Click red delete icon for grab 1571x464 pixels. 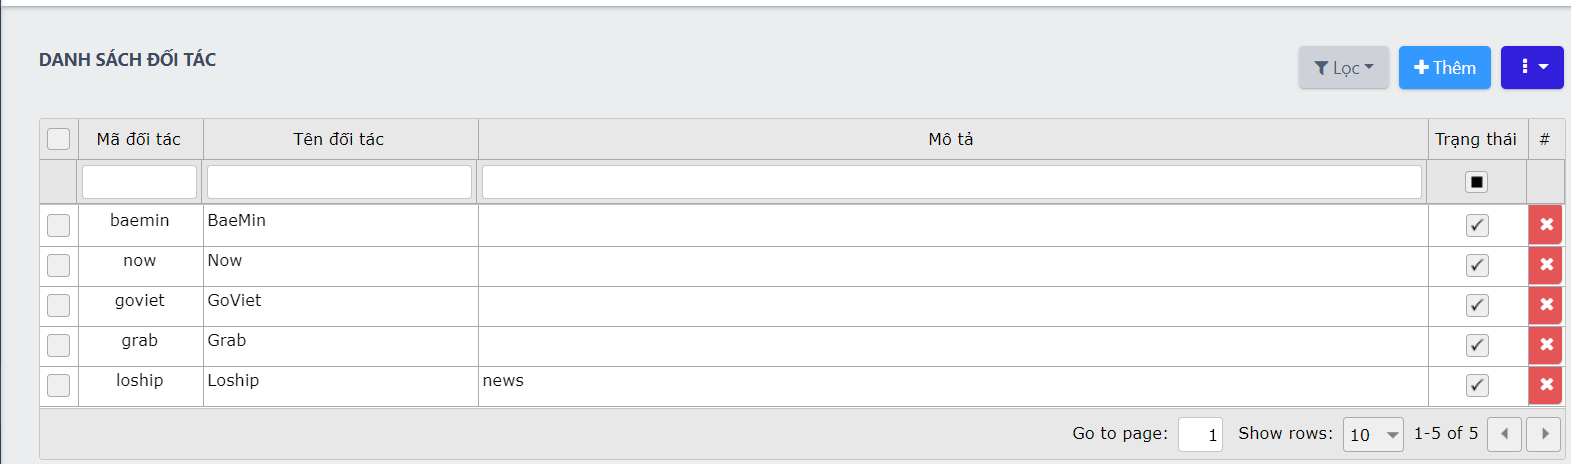click(x=1545, y=345)
